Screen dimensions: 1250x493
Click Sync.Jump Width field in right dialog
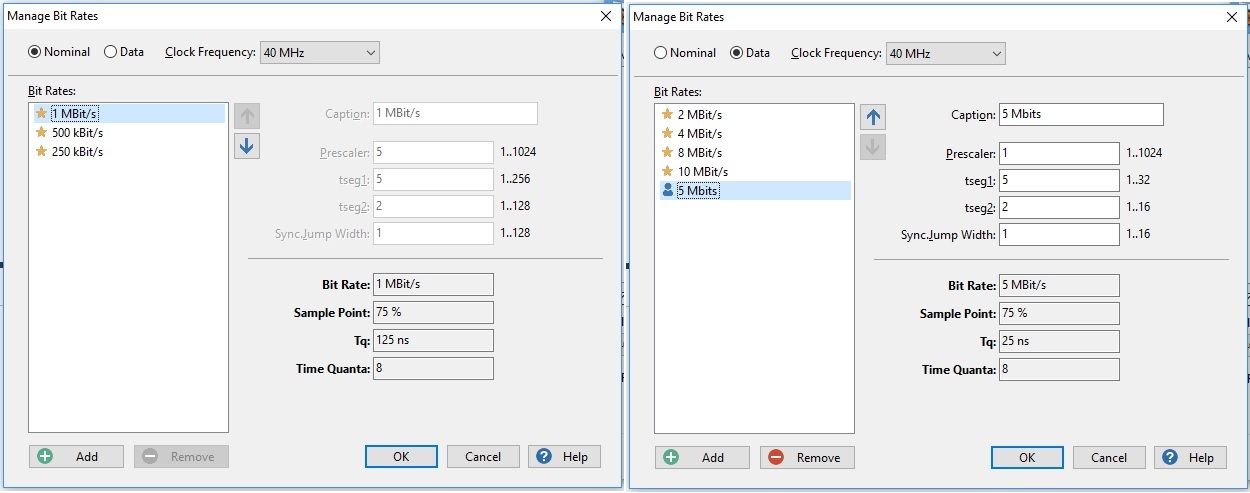(x=1059, y=234)
